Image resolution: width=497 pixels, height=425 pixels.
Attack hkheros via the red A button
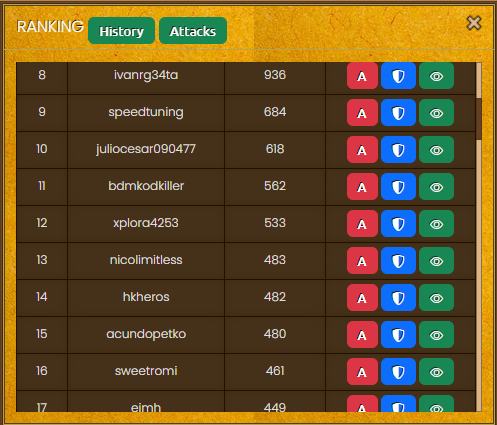[x=362, y=298]
